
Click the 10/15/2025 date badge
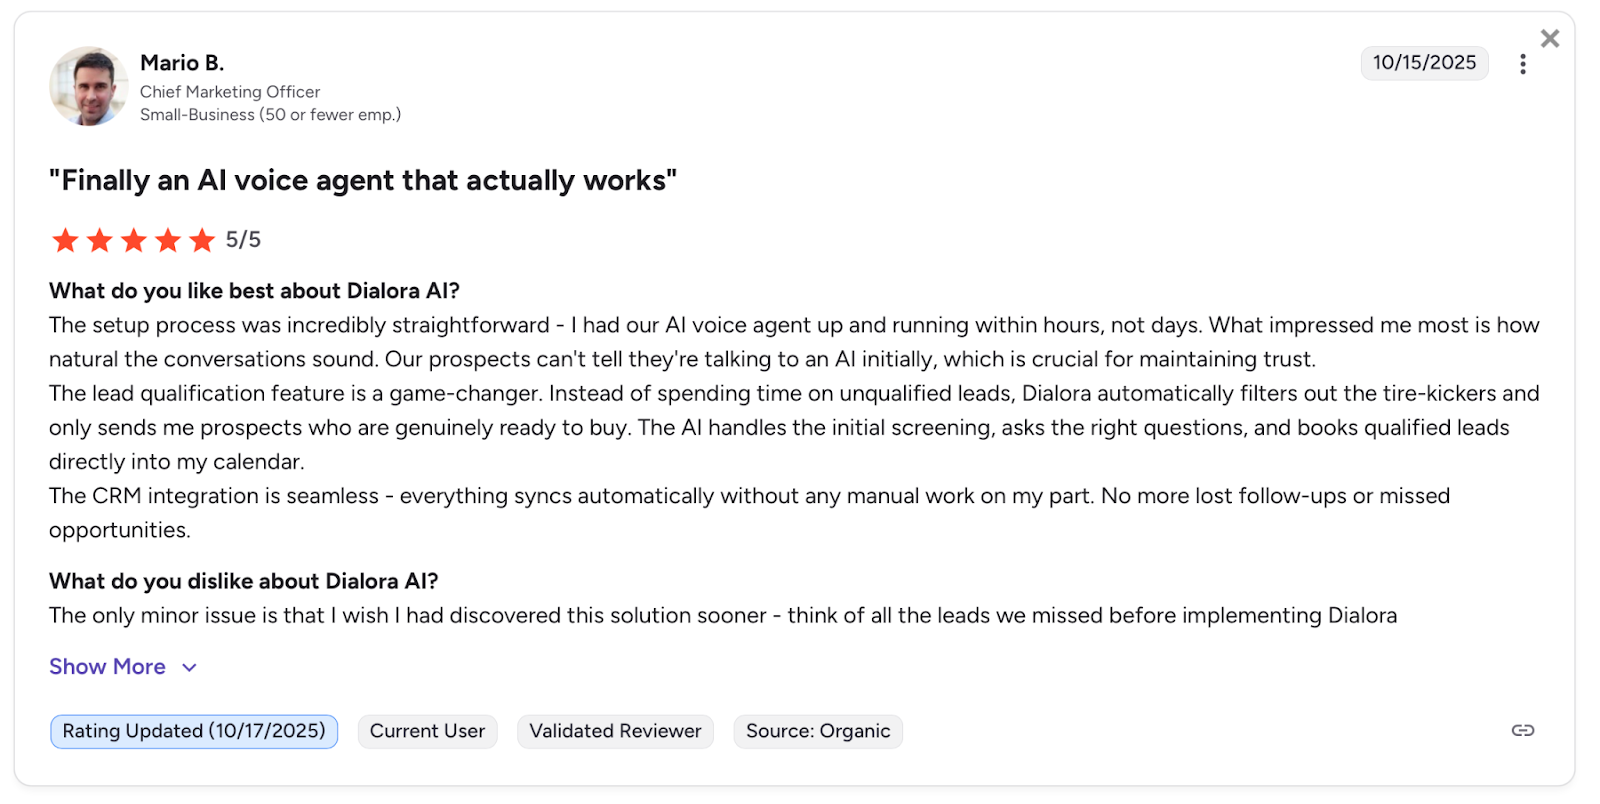1423,63
